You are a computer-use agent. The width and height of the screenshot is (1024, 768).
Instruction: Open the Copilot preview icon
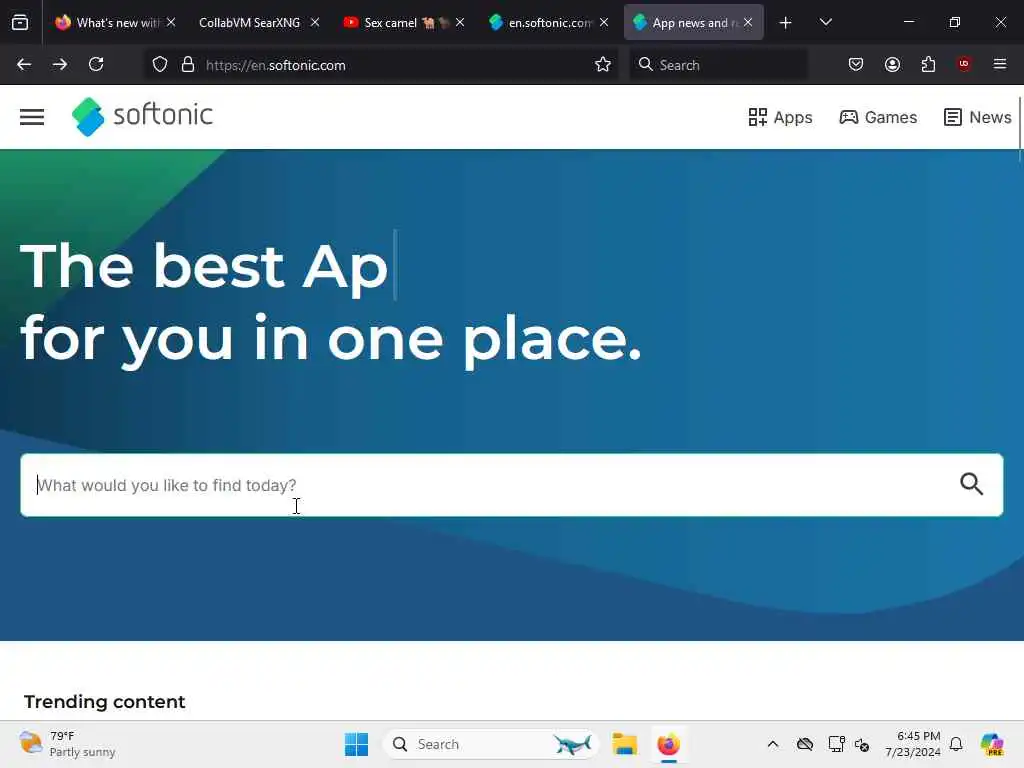click(992, 744)
